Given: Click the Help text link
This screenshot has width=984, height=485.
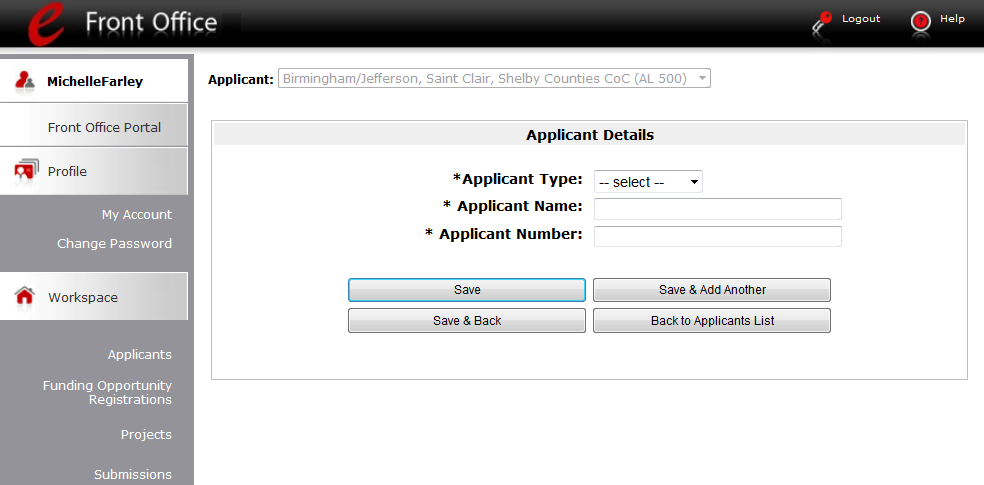Looking at the screenshot, I should point(951,19).
